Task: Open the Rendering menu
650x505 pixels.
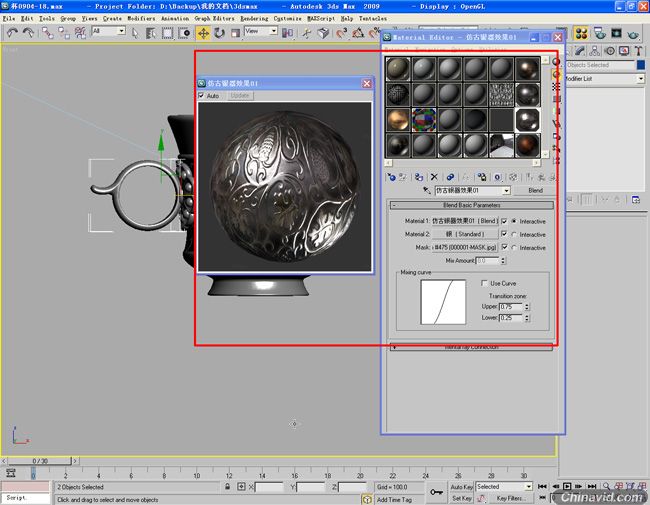Action: pos(254,19)
